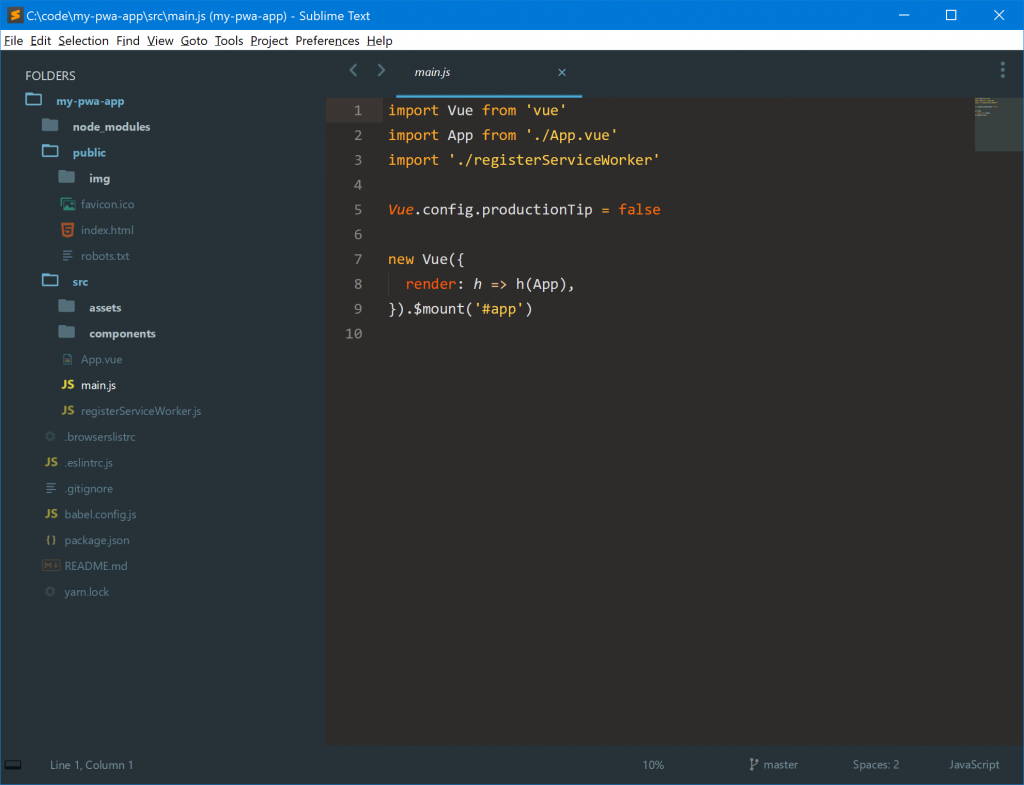Click the forward navigation arrow above the editor

(x=381, y=70)
